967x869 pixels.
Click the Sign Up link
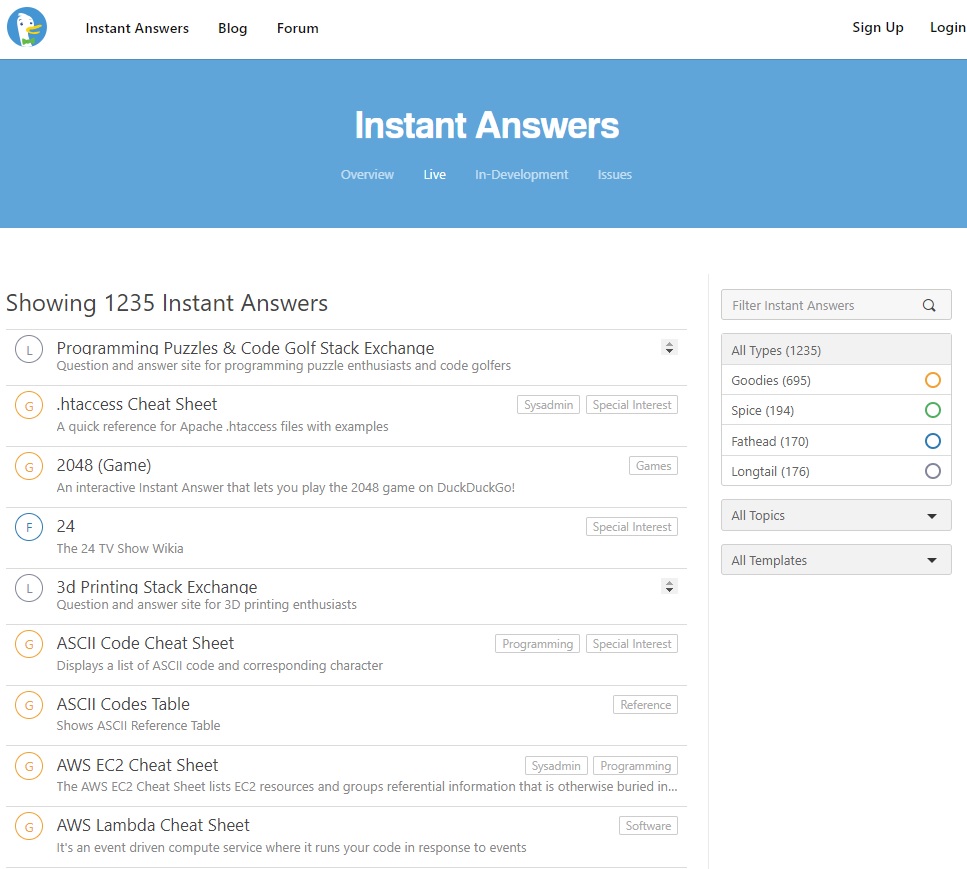[x=877, y=28]
